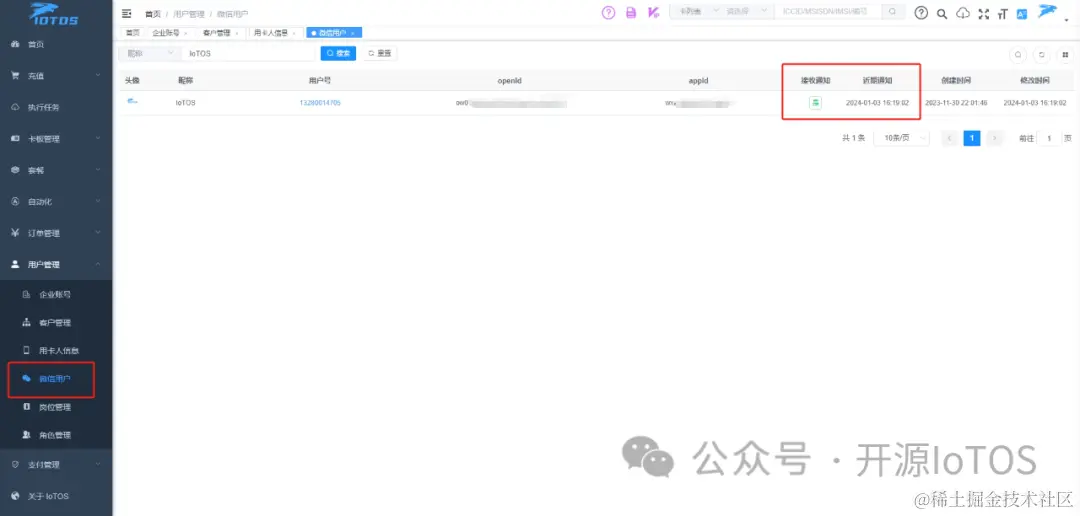Image resolution: width=1080 pixels, height=516 pixels.
Task: Click the 重置 reset button
Action: tap(380, 53)
